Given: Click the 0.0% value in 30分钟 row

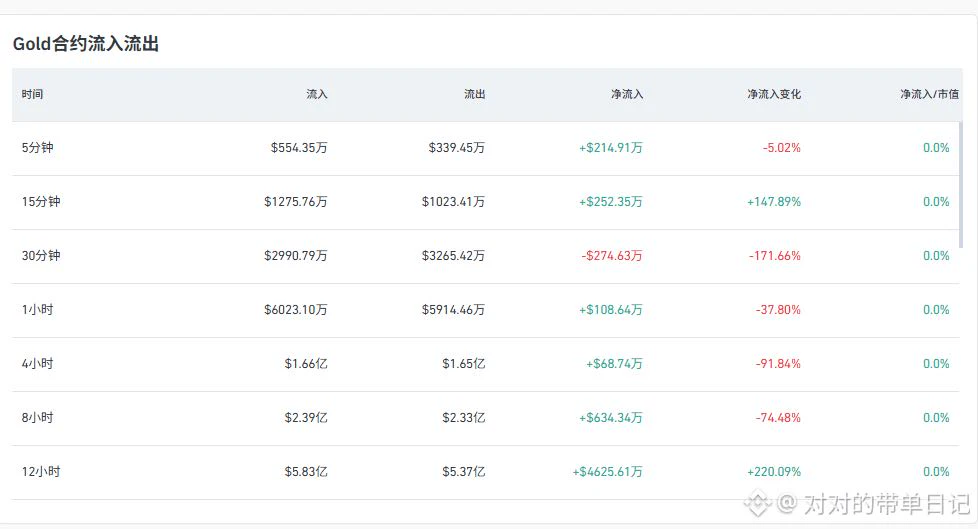Looking at the screenshot, I should point(936,256).
